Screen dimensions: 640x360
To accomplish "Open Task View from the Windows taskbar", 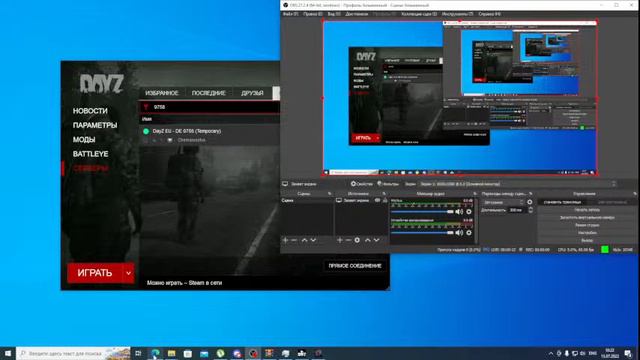I will [x=138, y=353].
